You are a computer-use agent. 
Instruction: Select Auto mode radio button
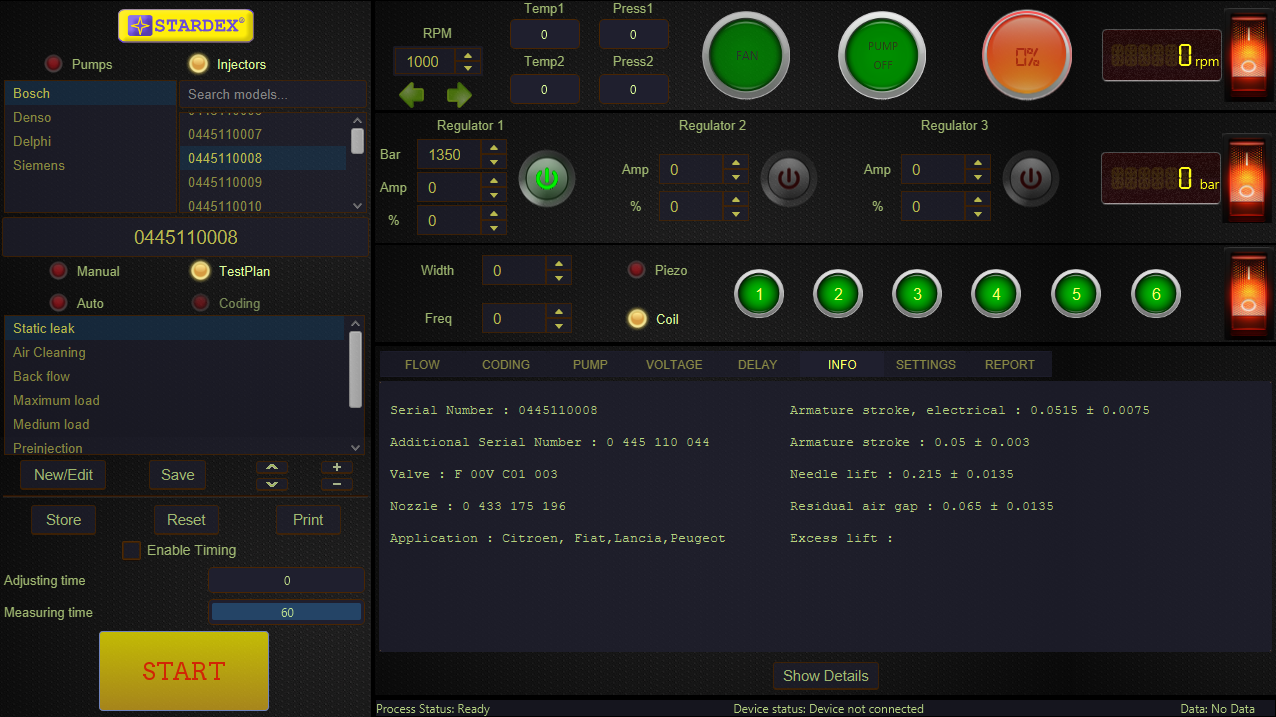point(58,303)
